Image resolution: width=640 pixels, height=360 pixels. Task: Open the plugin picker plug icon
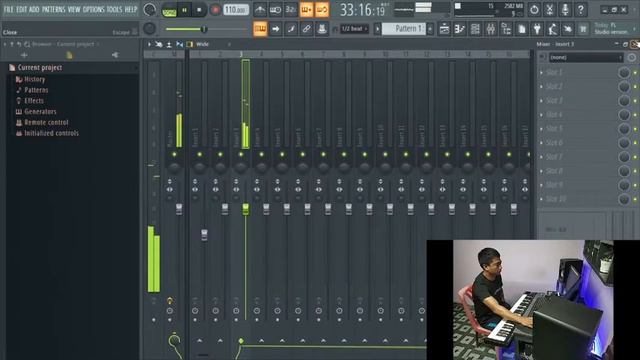(x=537, y=29)
